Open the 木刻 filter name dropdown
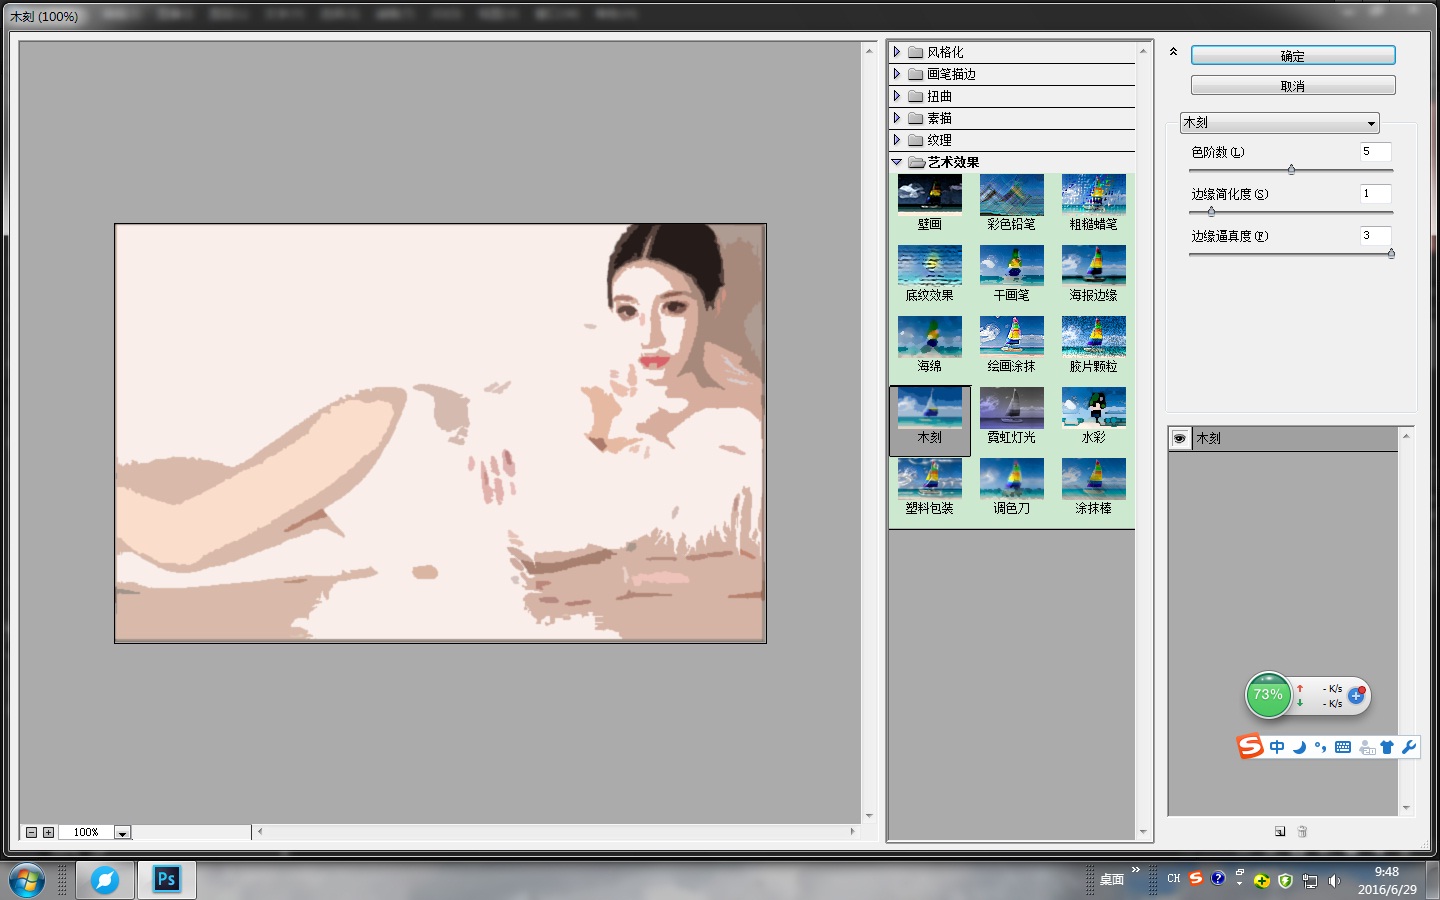 (x=1280, y=123)
